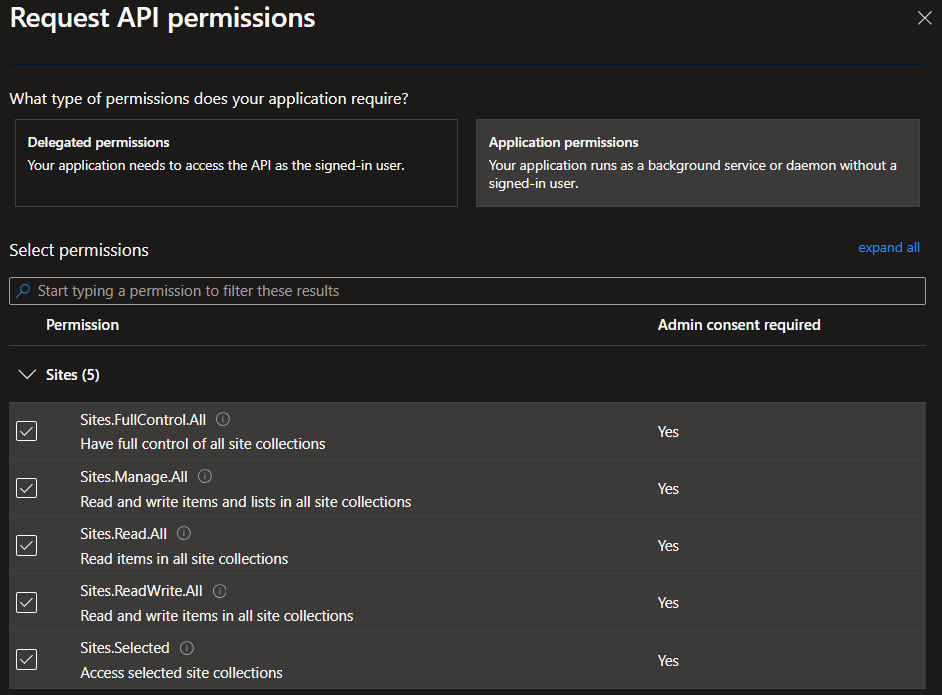Open info tooltip for Sites.FullControl.All

point(222,420)
